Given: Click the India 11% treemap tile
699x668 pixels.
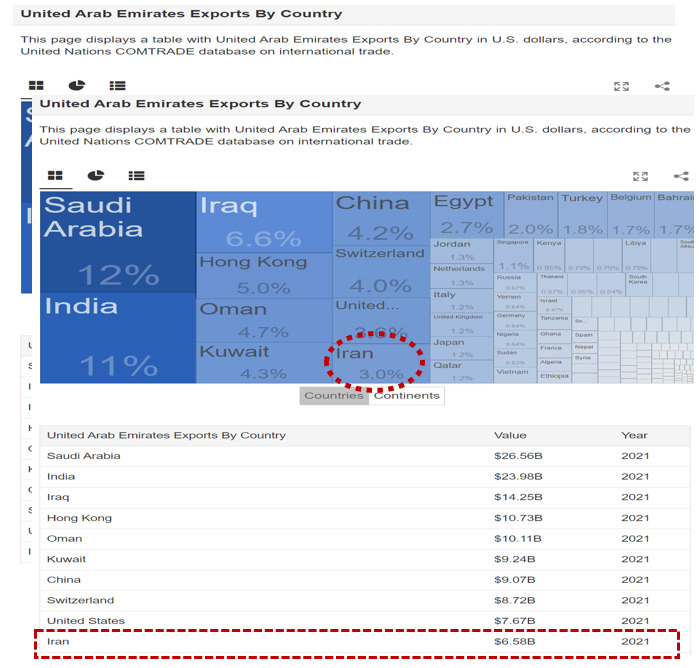Looking at the screenshot, I should click(x=118, y=338).
